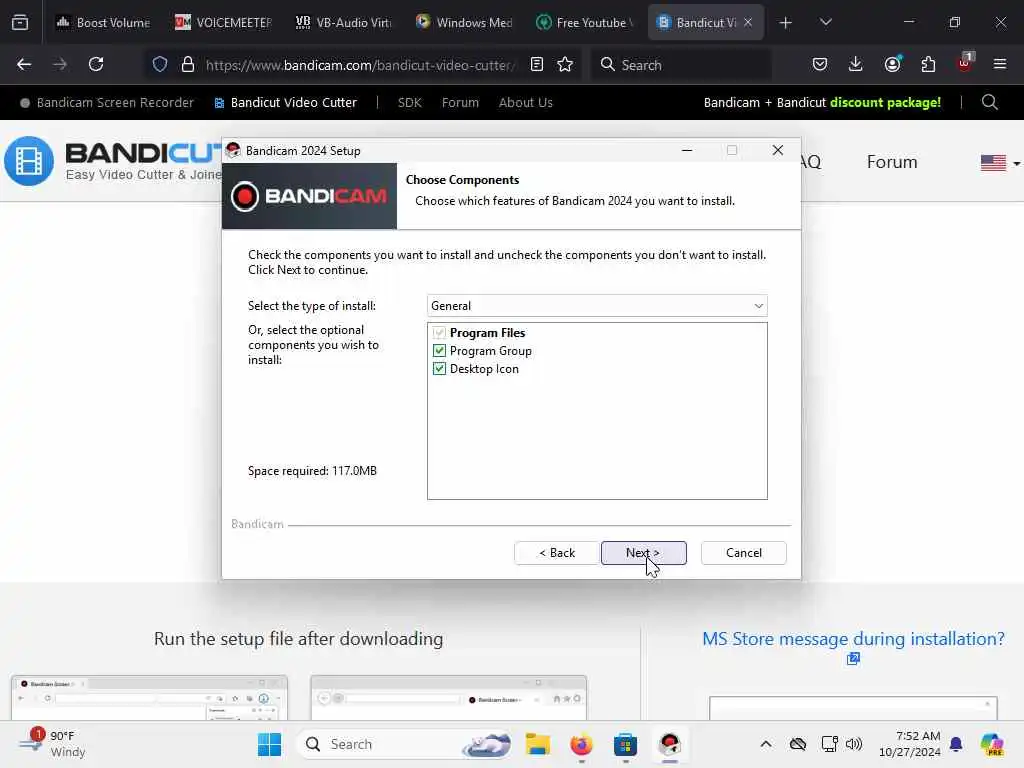The image size is (1024, 768).
Task: Open the Copilot preview taskbar icon
Action: pos(992,744)
